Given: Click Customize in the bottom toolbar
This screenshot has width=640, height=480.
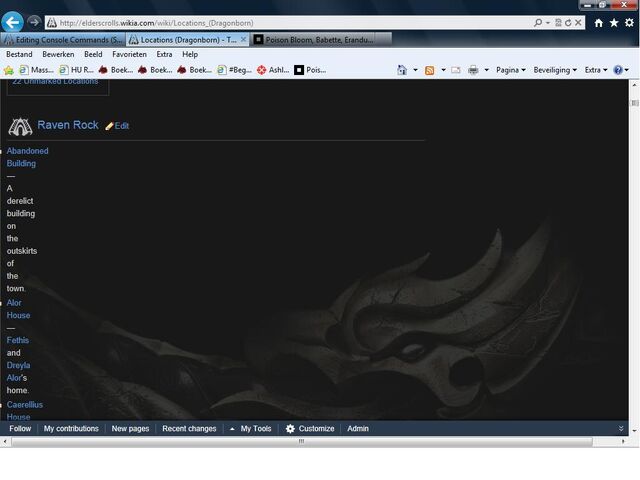Looking at the screenshot, I should (x=310, y=429).
